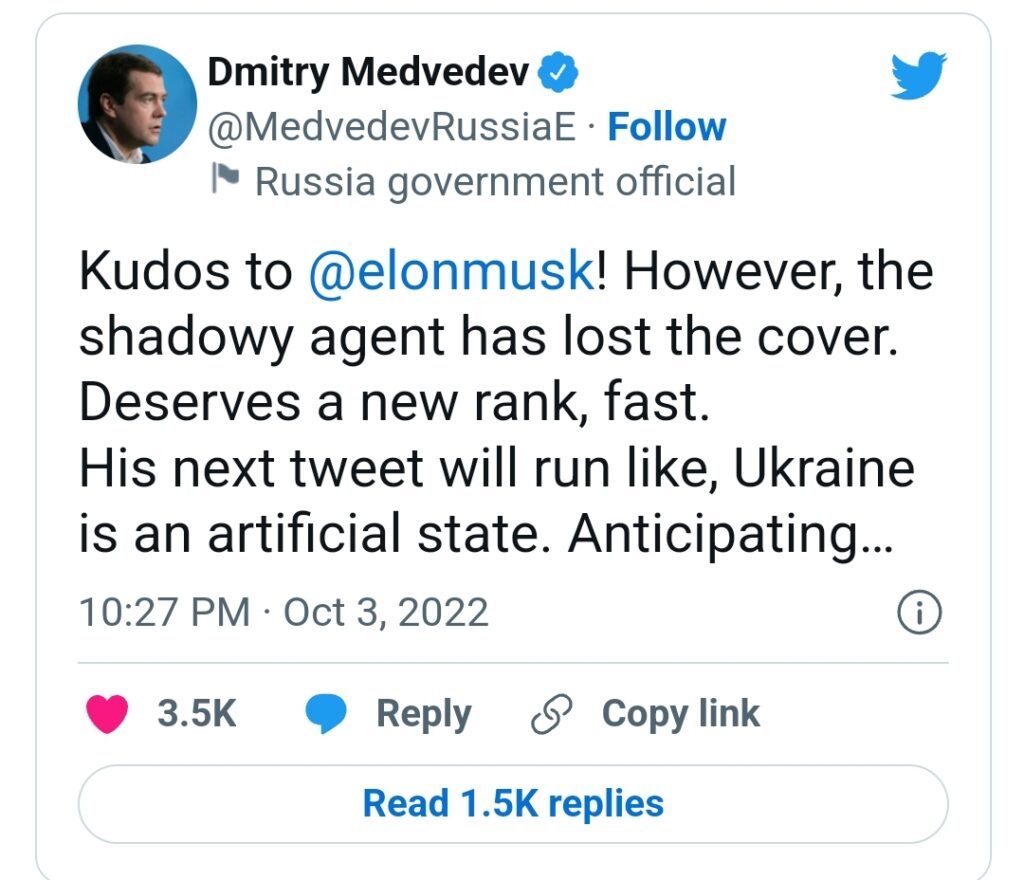1024x880 pixels.
Task: Click the Dmitry Medvedev display name
Action: click(369, 72)
